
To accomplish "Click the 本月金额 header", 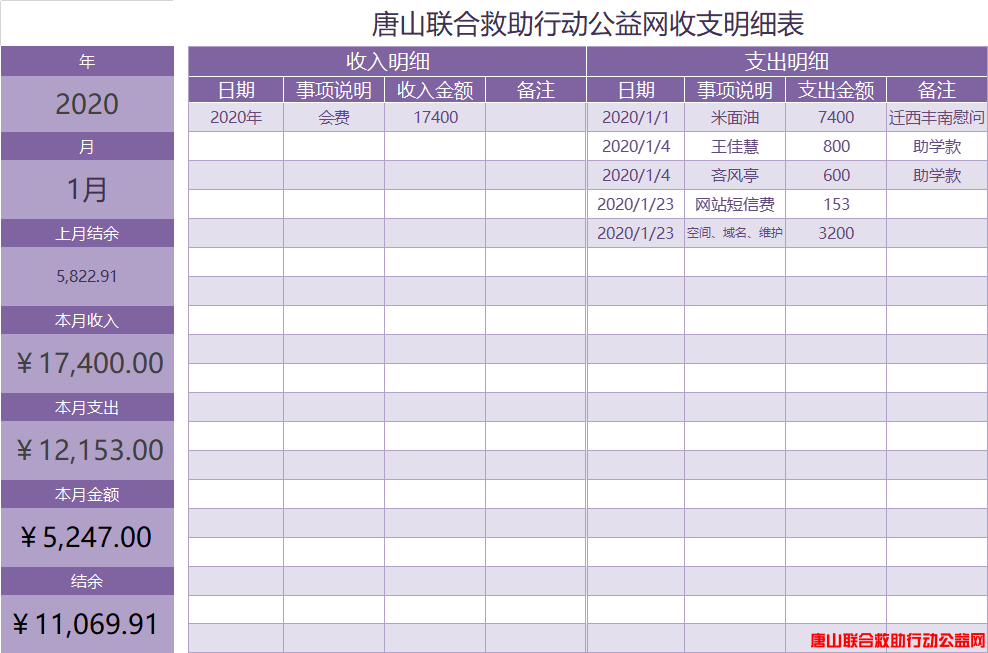I will coord(87,495).
